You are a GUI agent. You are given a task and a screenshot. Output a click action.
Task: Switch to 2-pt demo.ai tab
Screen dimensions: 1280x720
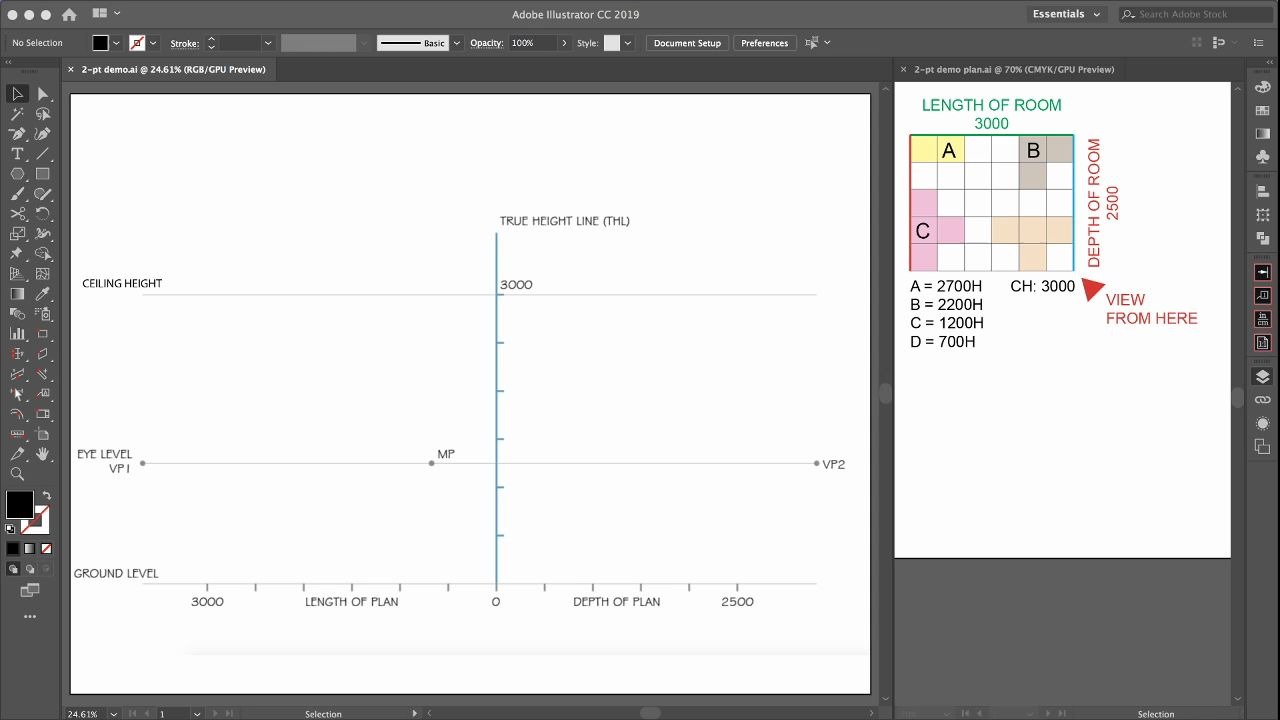coord(173,70)
